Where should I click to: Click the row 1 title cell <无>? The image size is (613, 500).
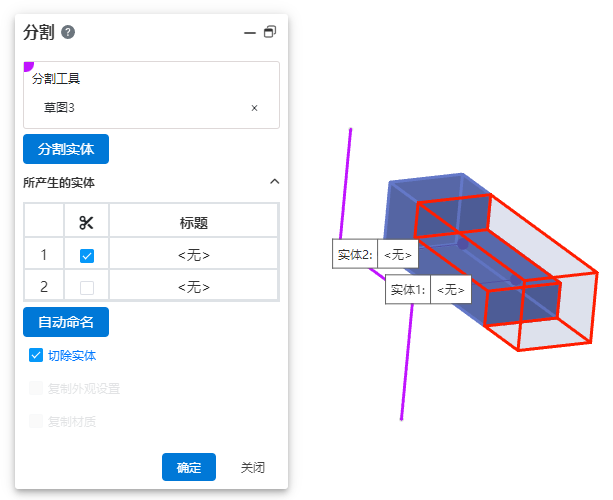coord(194,255)
